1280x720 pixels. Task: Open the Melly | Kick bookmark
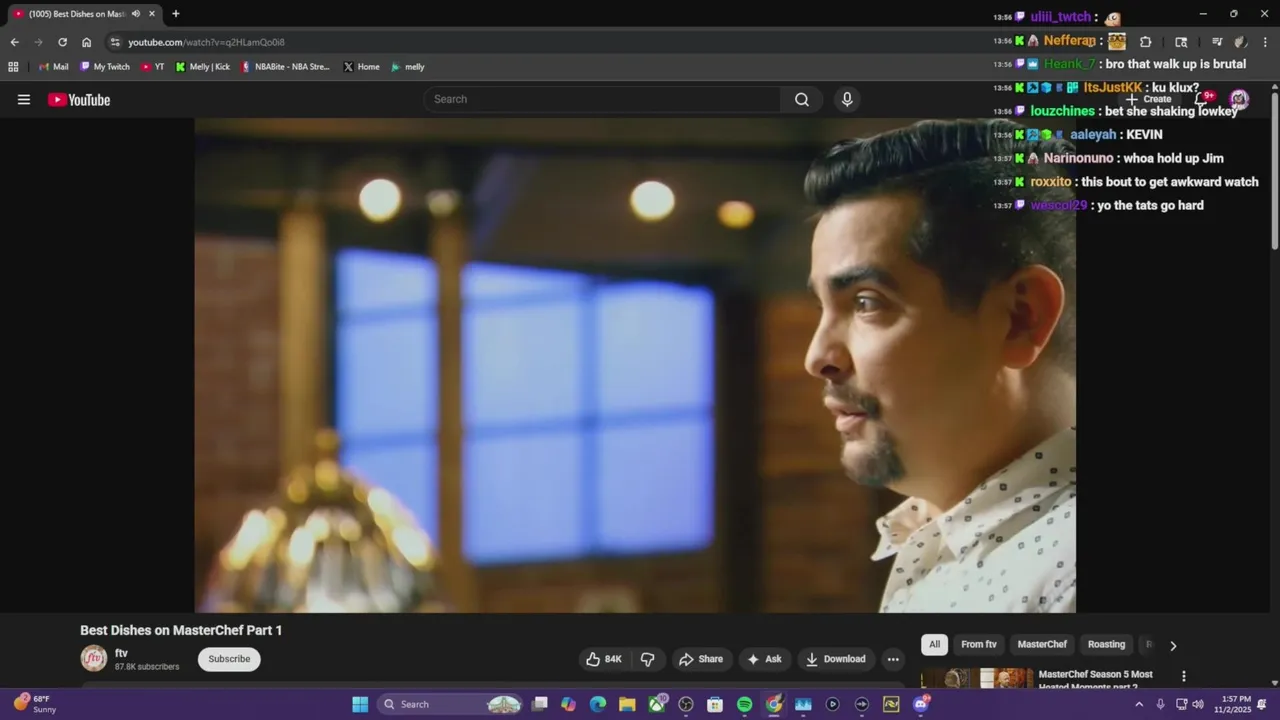tap(202, 67)
